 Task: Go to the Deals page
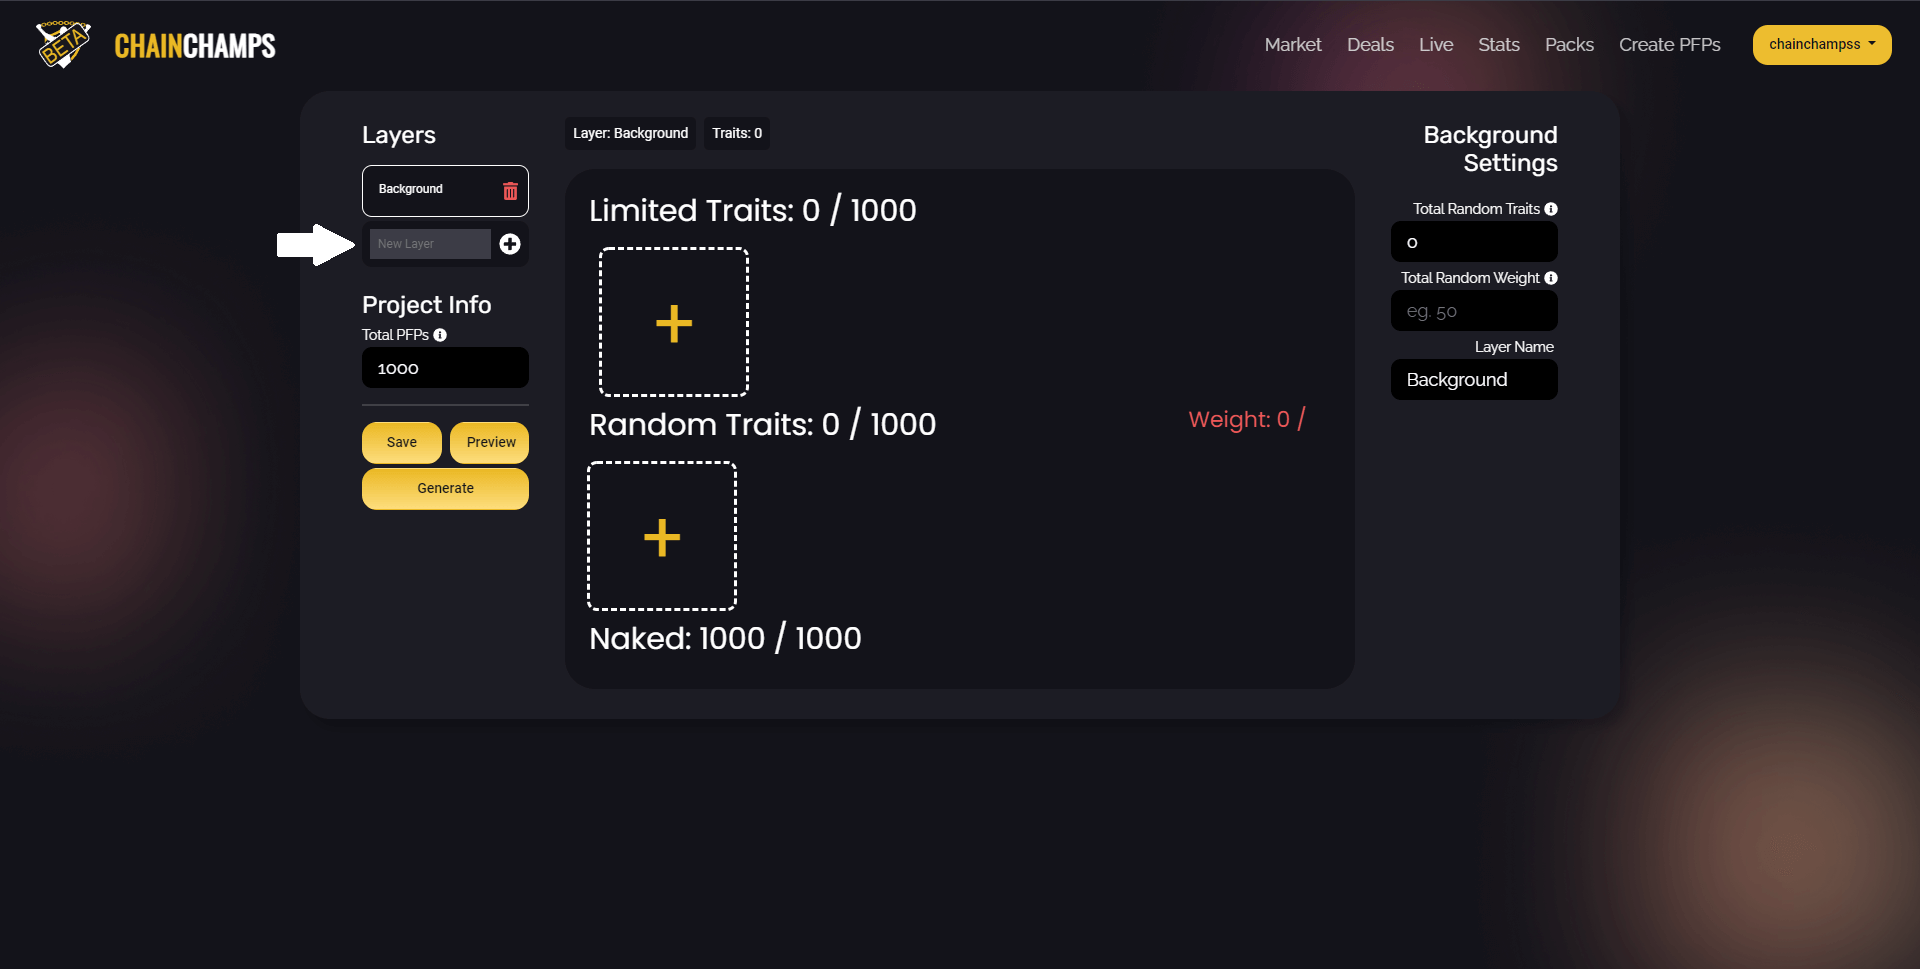pyautogui.click(x=1370, y=45)
